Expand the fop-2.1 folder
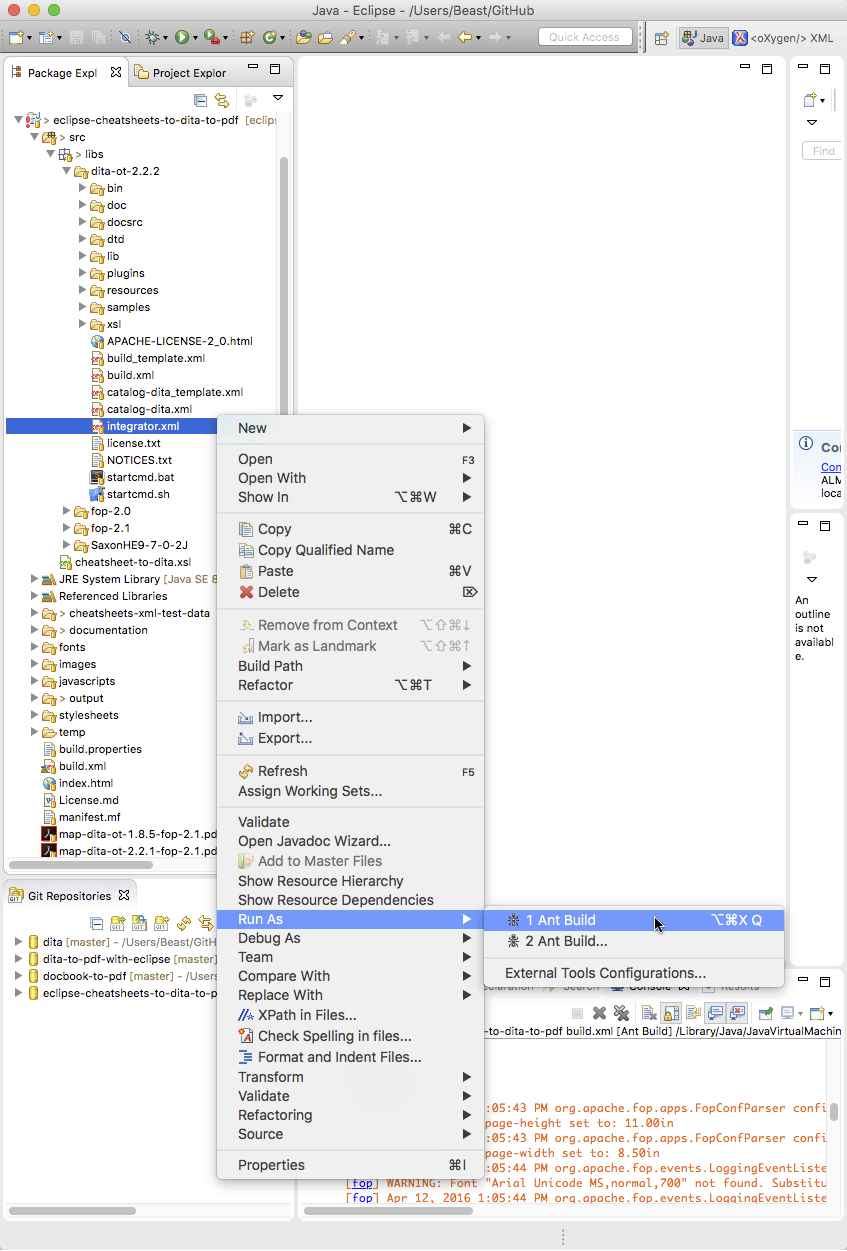The height and width of the screenshot is (1251, 847). coord(66,528)
